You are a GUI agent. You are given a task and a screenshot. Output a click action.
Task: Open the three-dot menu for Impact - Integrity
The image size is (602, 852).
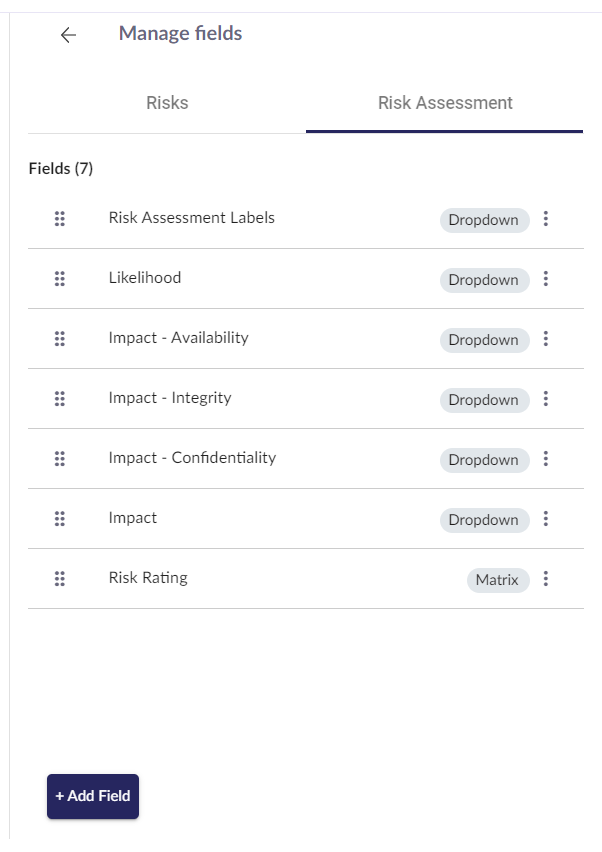(545, 399)
